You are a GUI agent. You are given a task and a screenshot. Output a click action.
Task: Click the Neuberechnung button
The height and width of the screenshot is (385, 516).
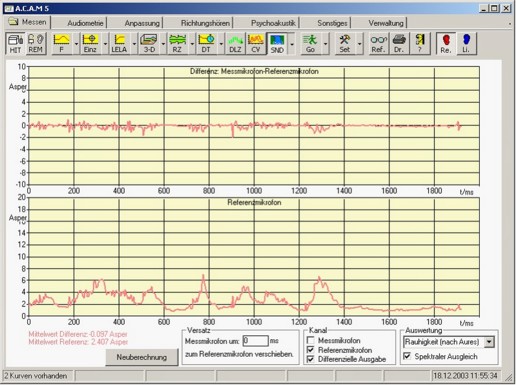click(142, 357)
